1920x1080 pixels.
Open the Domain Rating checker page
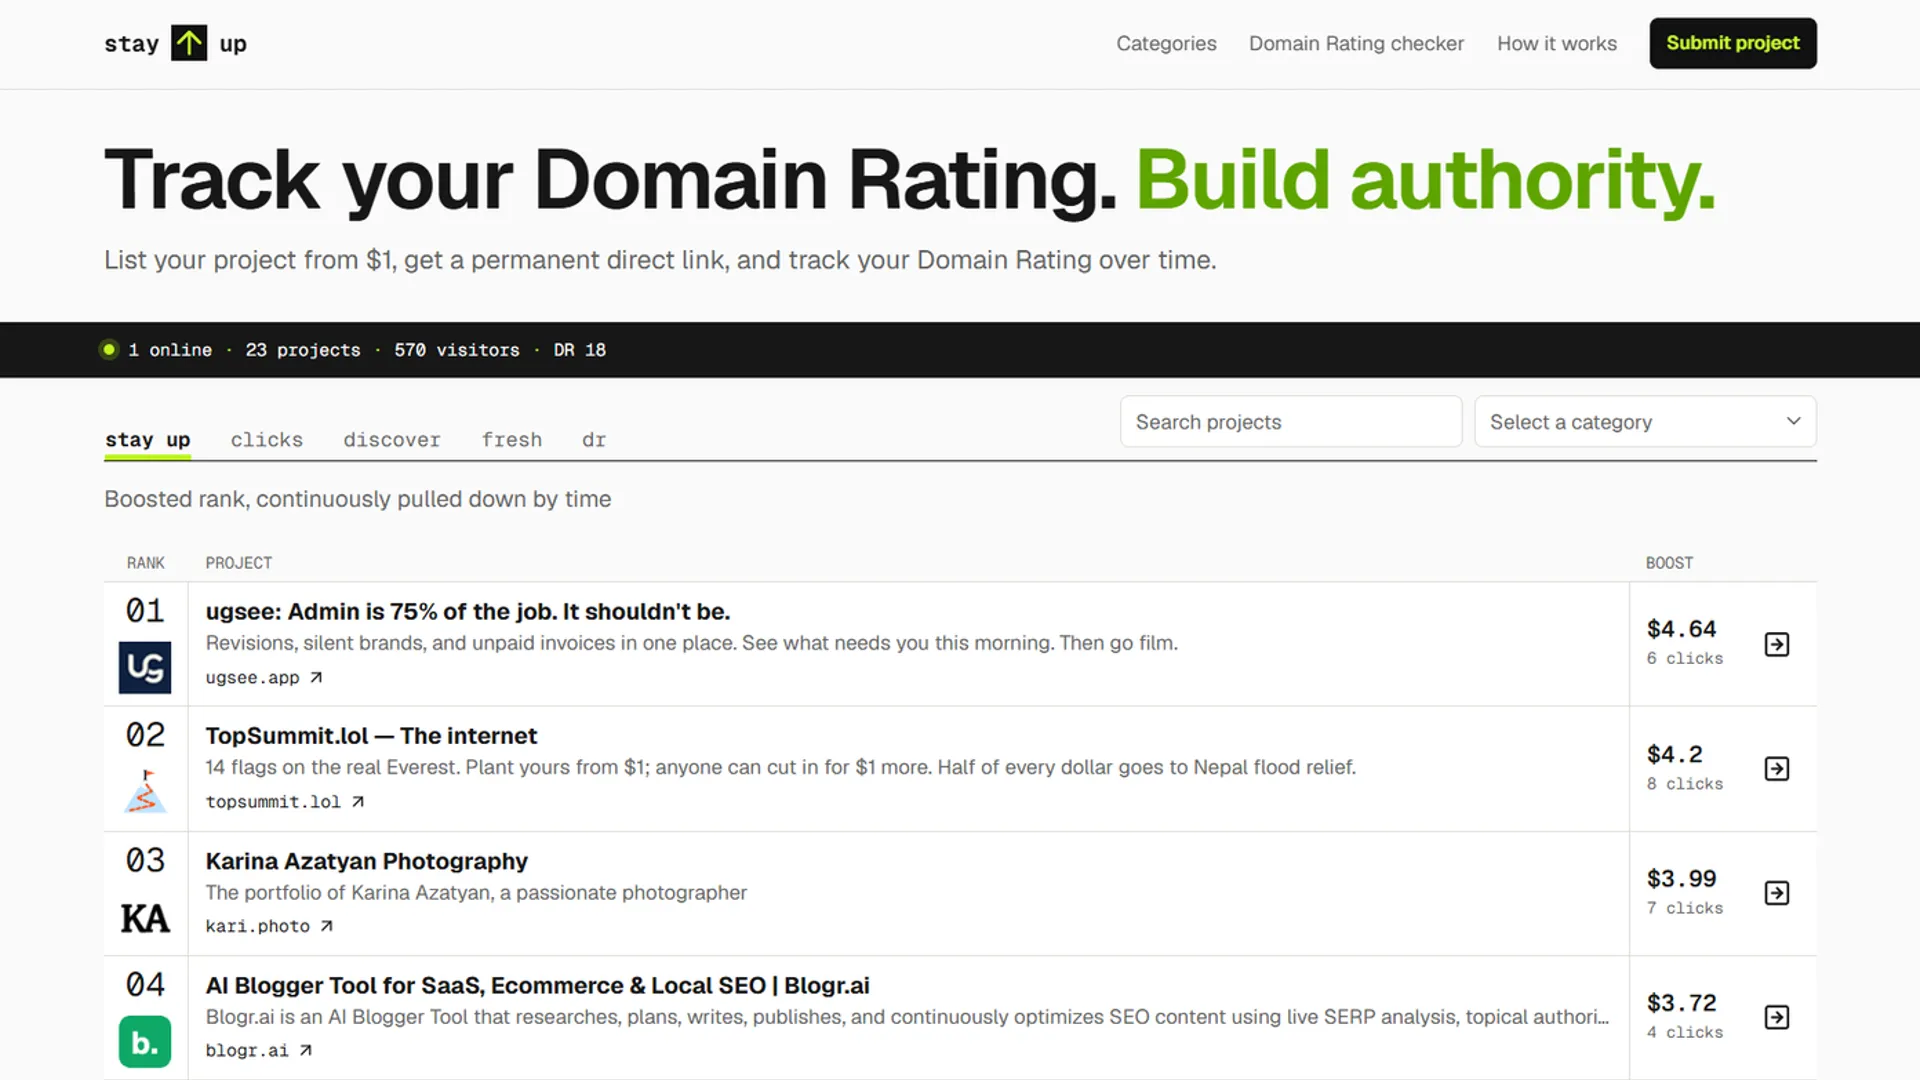[x=1356, y=43]
